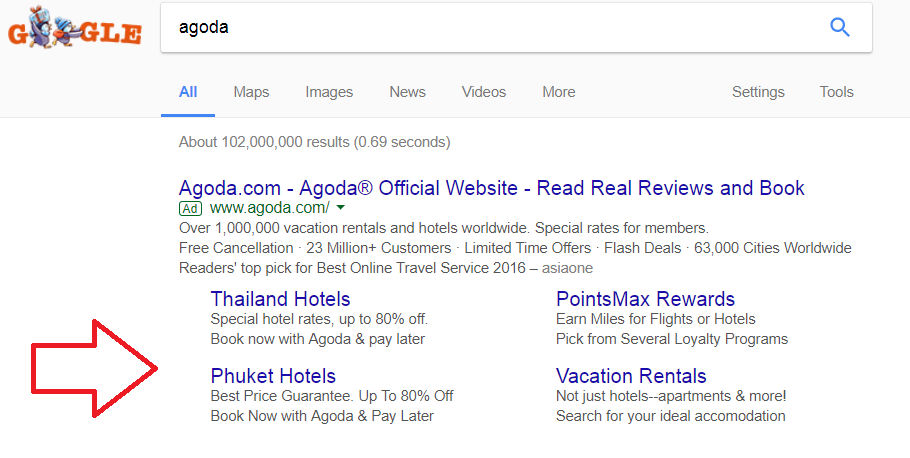Click the search box containing agoda

point(490,28)
